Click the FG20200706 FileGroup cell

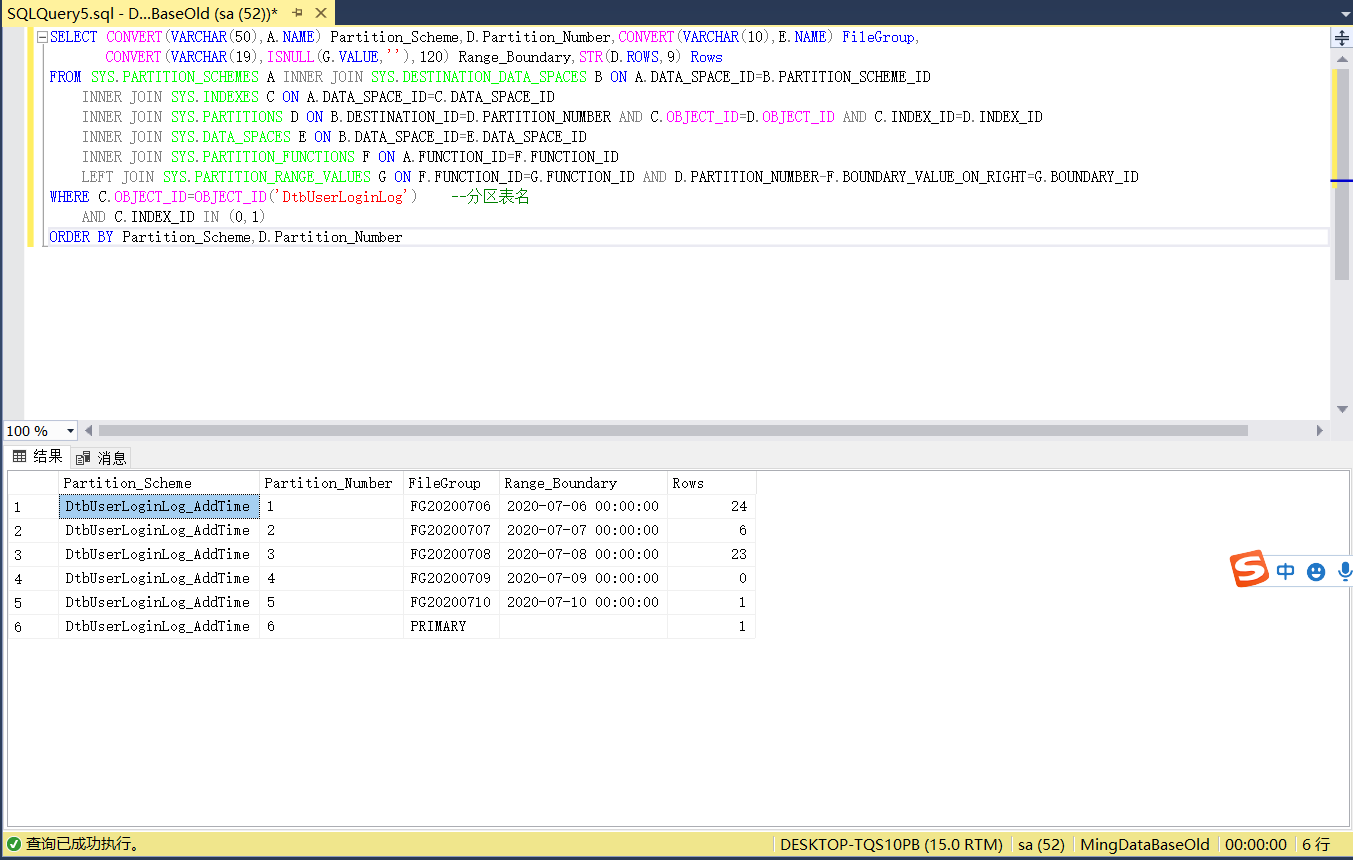click(452, 506)
